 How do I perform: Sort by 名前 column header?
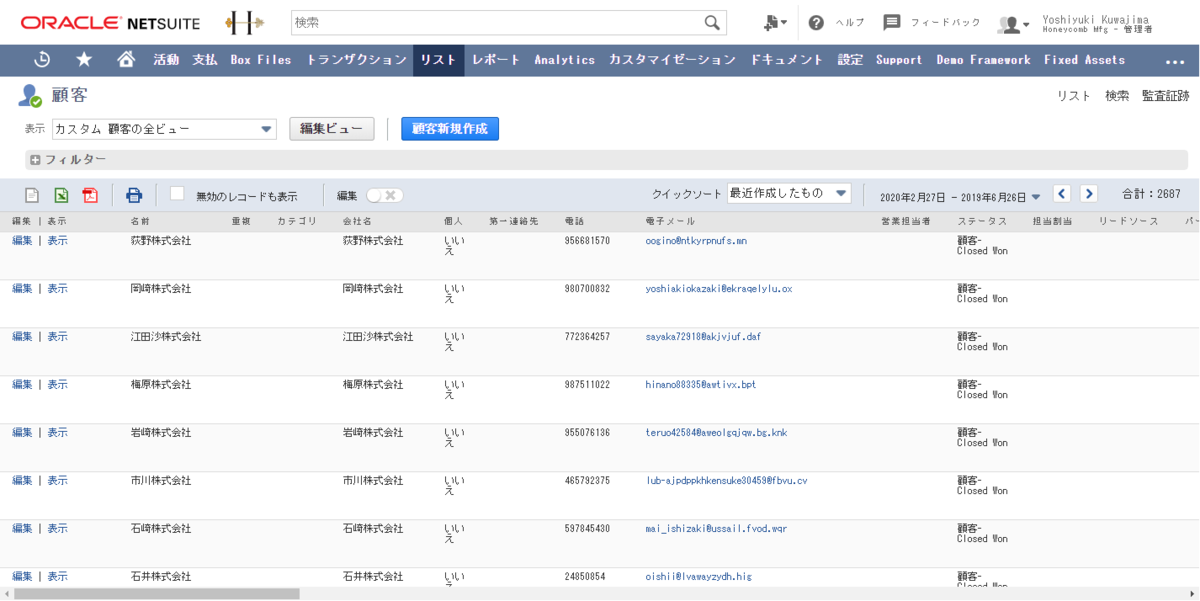pyautogui.click(x=140, y=221)
